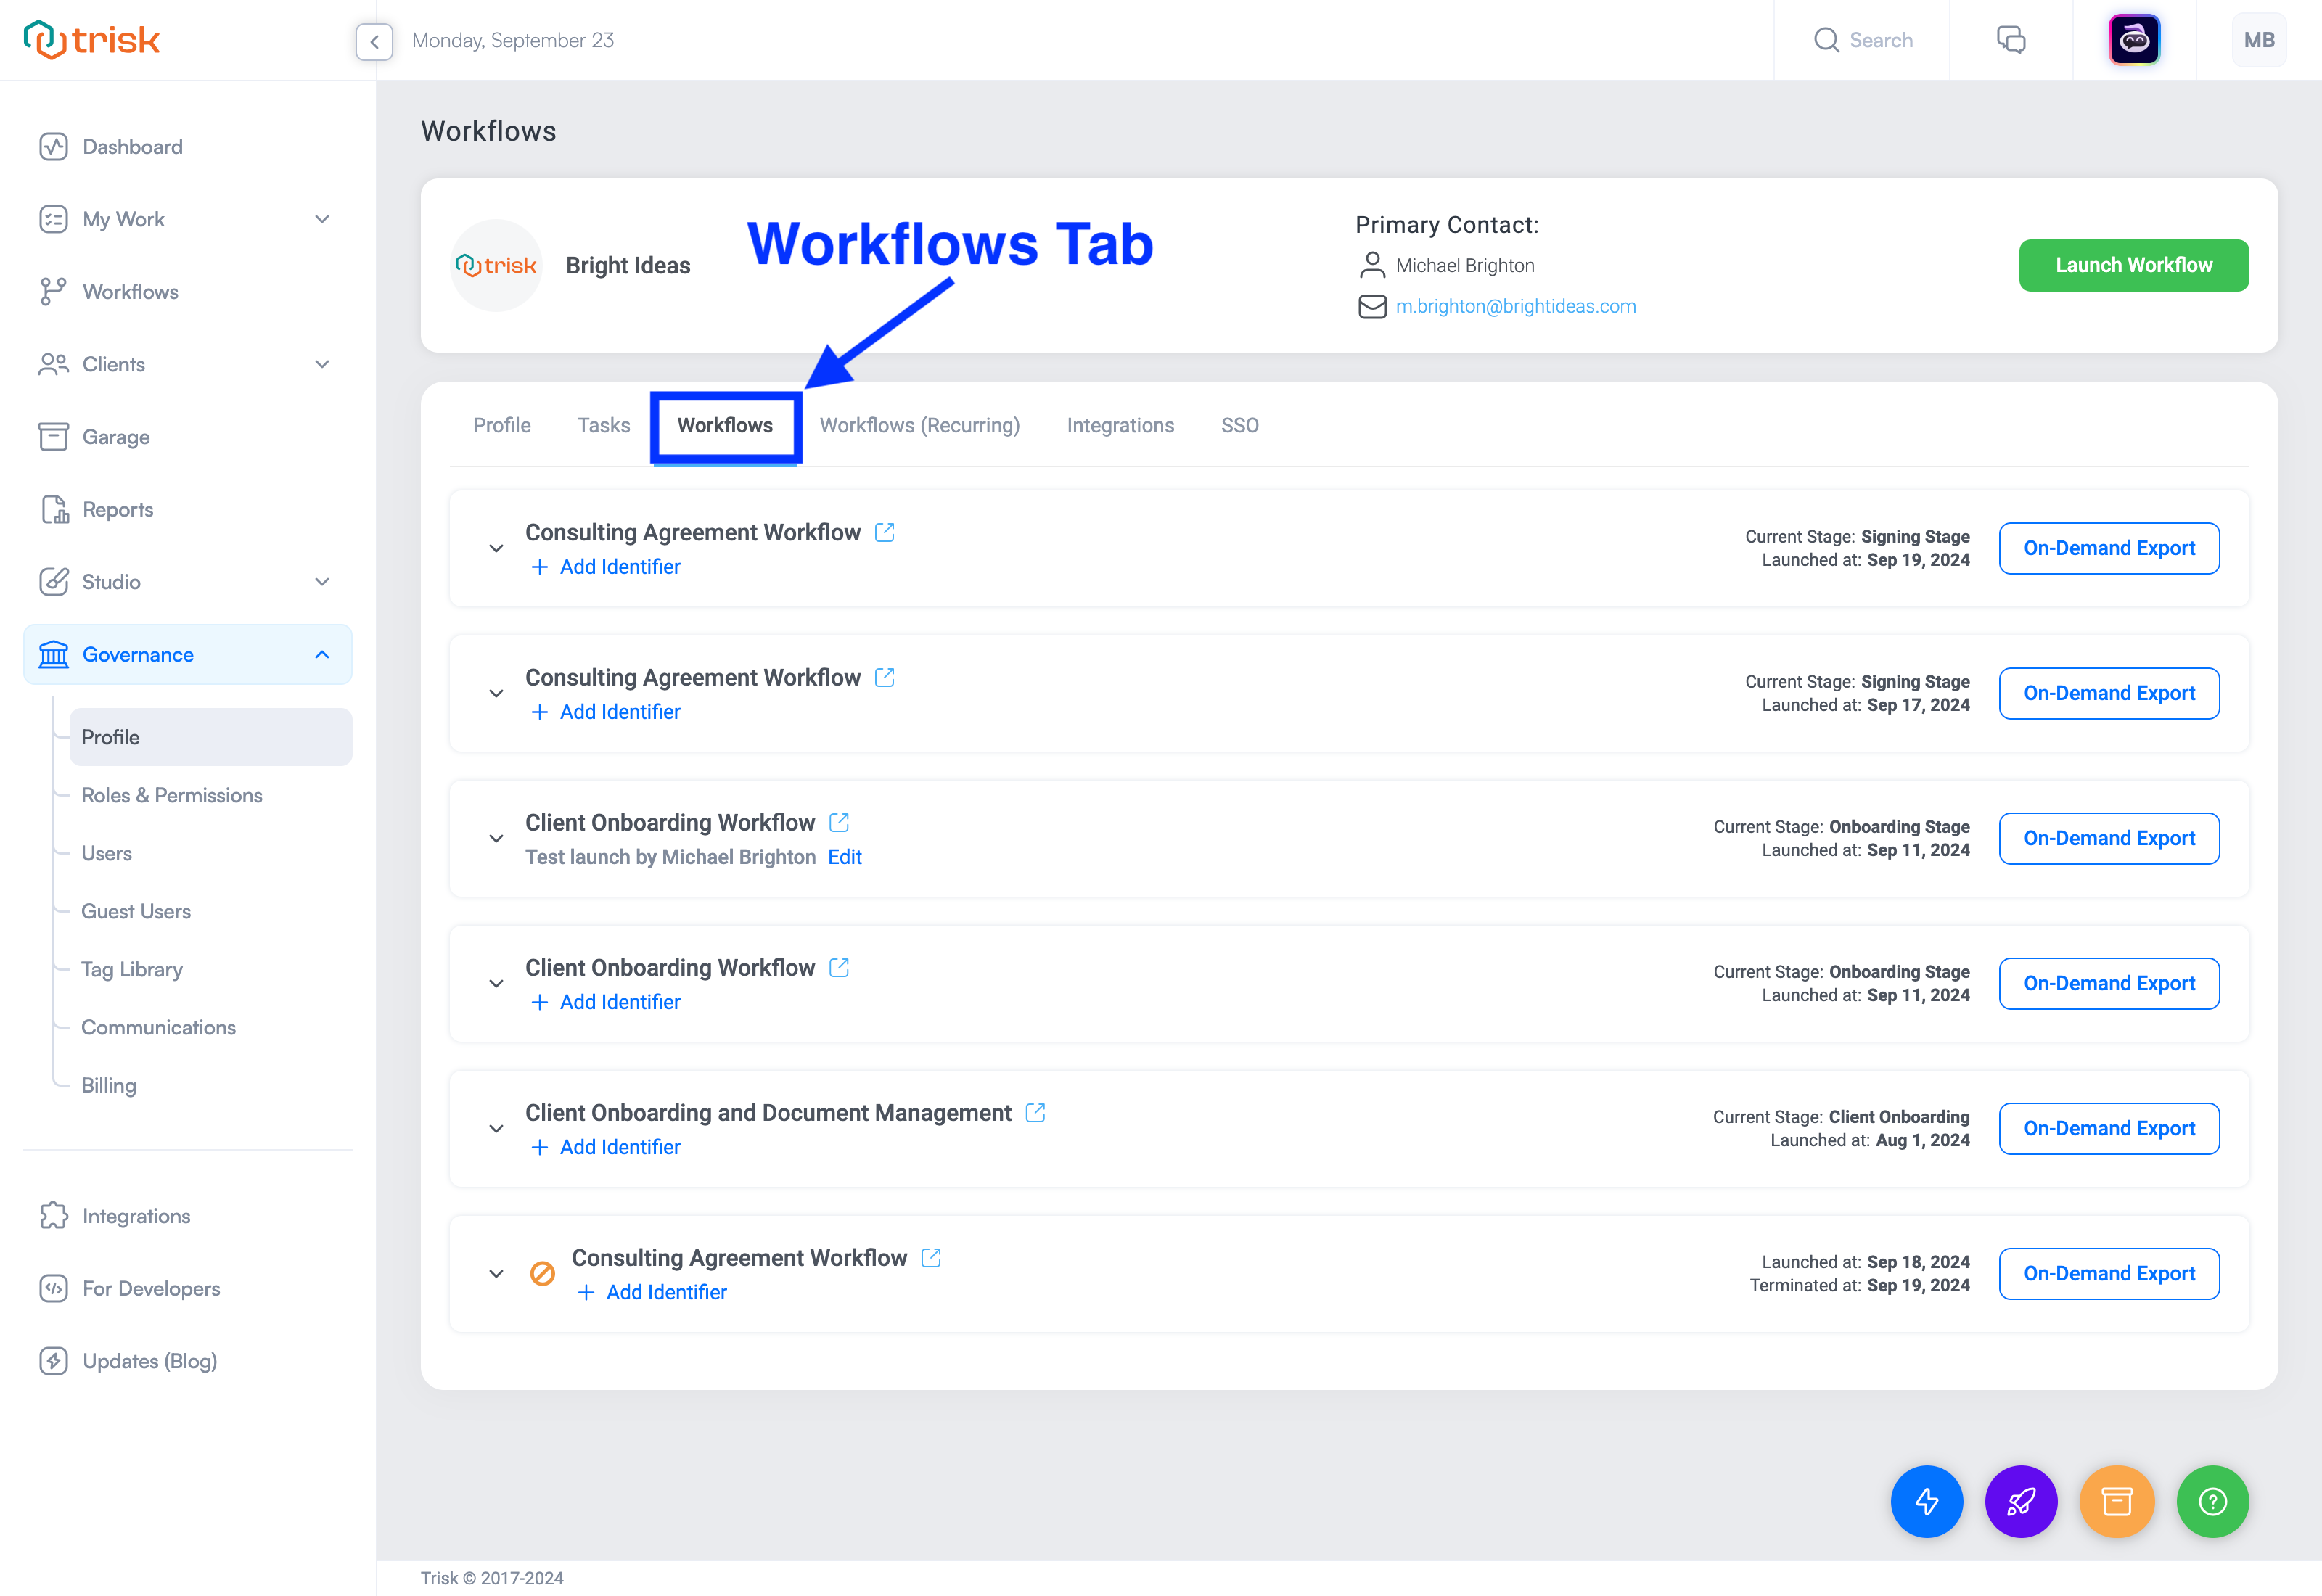Select the Profile tab

point(501,425)
